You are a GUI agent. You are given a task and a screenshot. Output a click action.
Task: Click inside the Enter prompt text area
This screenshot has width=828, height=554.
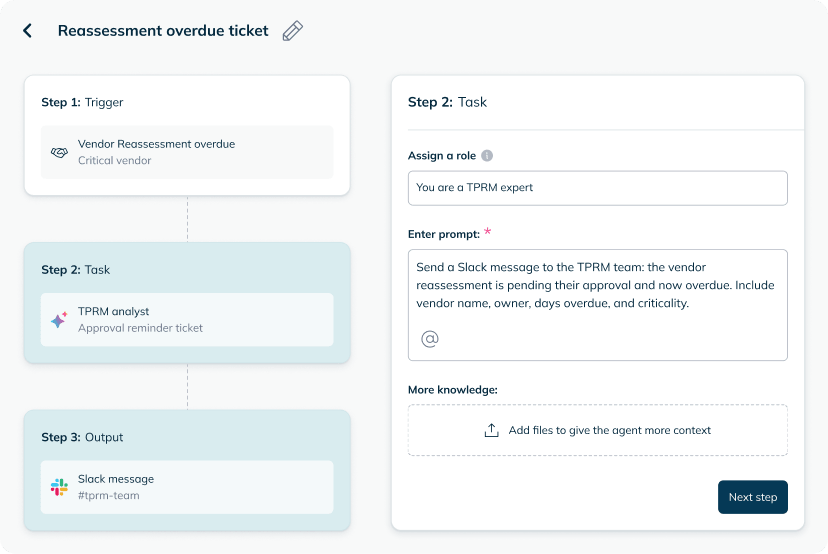click(598, 305)
